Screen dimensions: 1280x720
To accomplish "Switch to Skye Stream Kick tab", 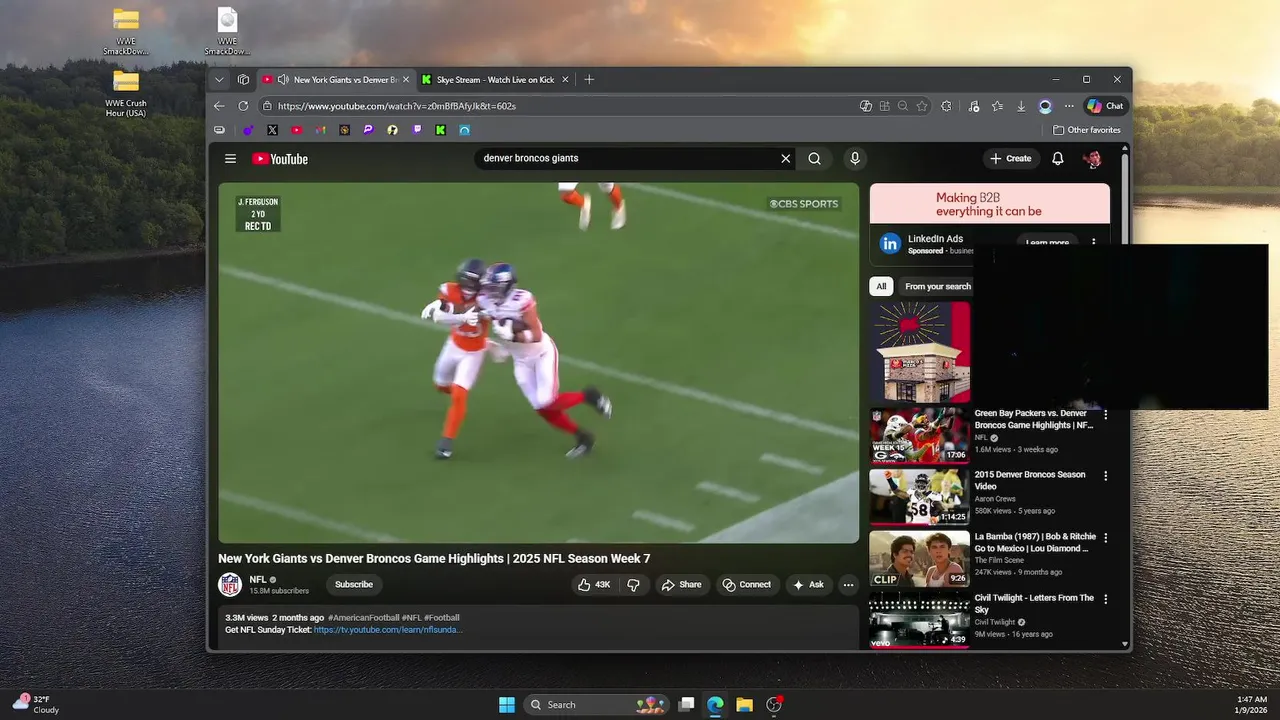I will 495,80.
